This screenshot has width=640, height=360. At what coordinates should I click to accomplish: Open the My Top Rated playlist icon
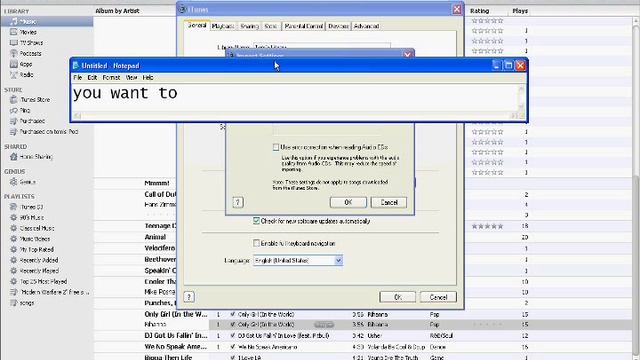click(14, 249)
